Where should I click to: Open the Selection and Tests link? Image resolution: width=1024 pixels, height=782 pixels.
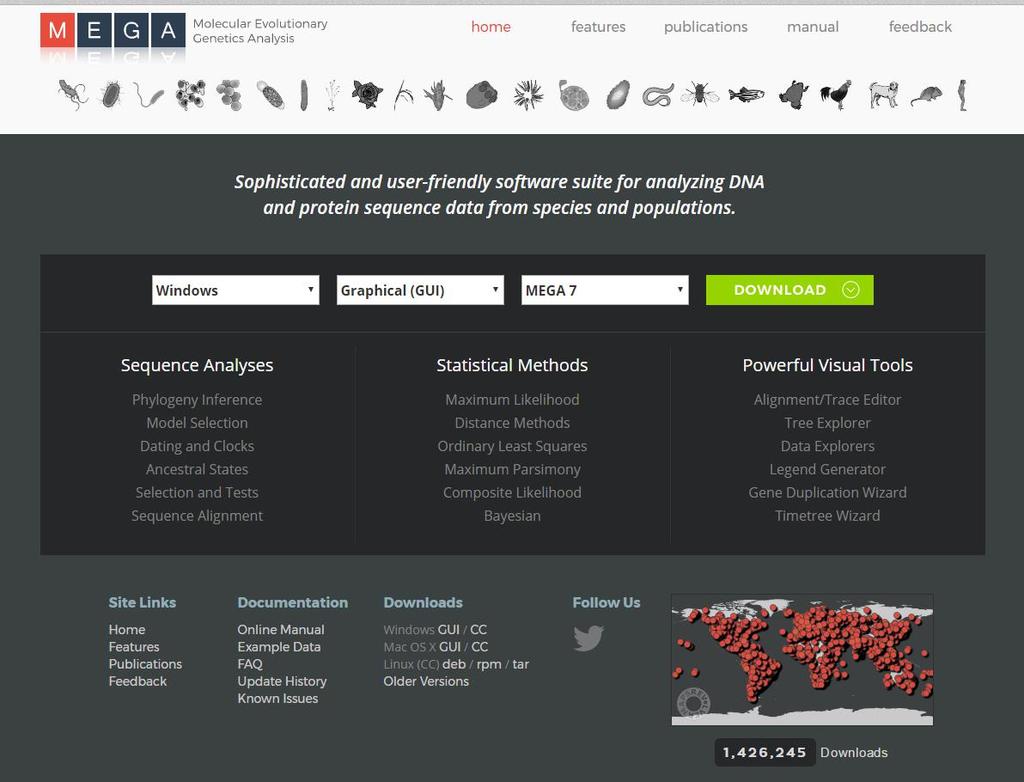(197, 493)
